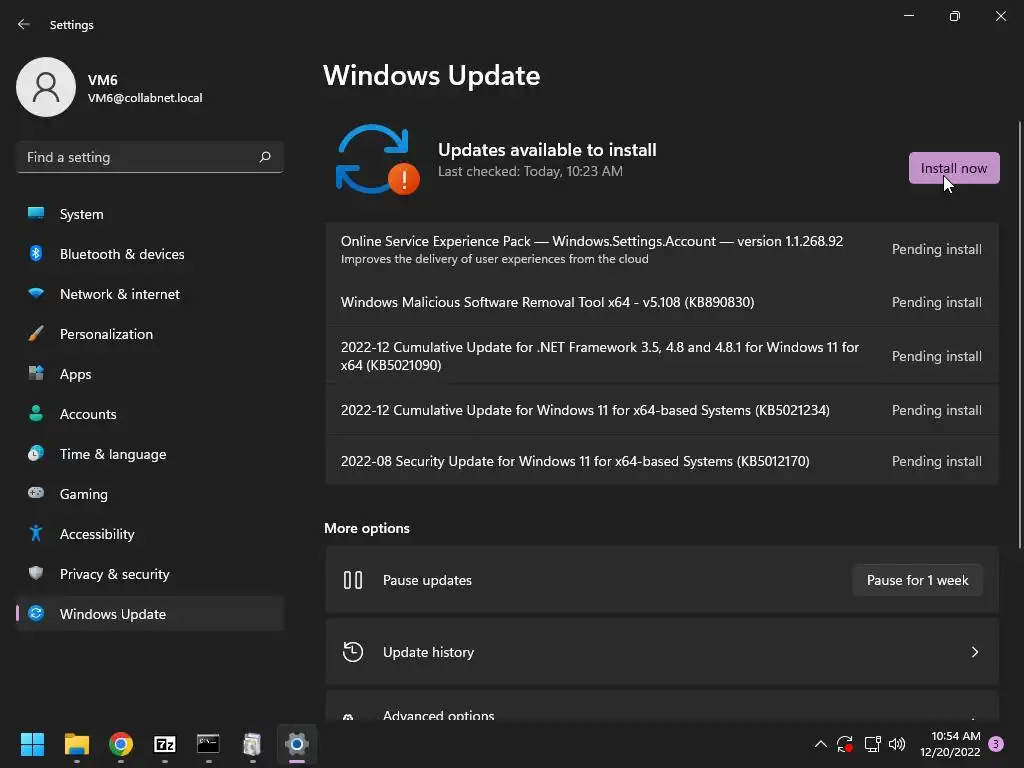Click the Privacy & security shield icon
This screenshot has height=768, width=1024.
coord(36,573)
